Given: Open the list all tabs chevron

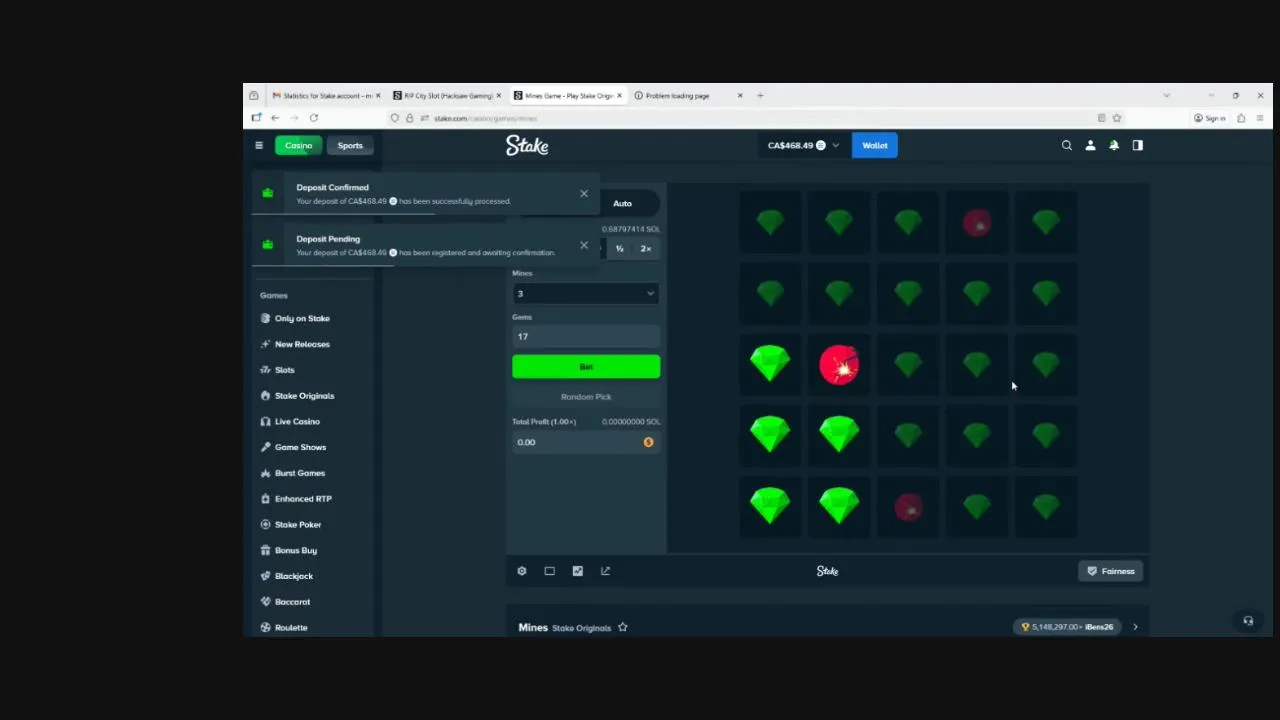Looking at the screenshot, I should pyautogui.click(x=1166, y=96).
